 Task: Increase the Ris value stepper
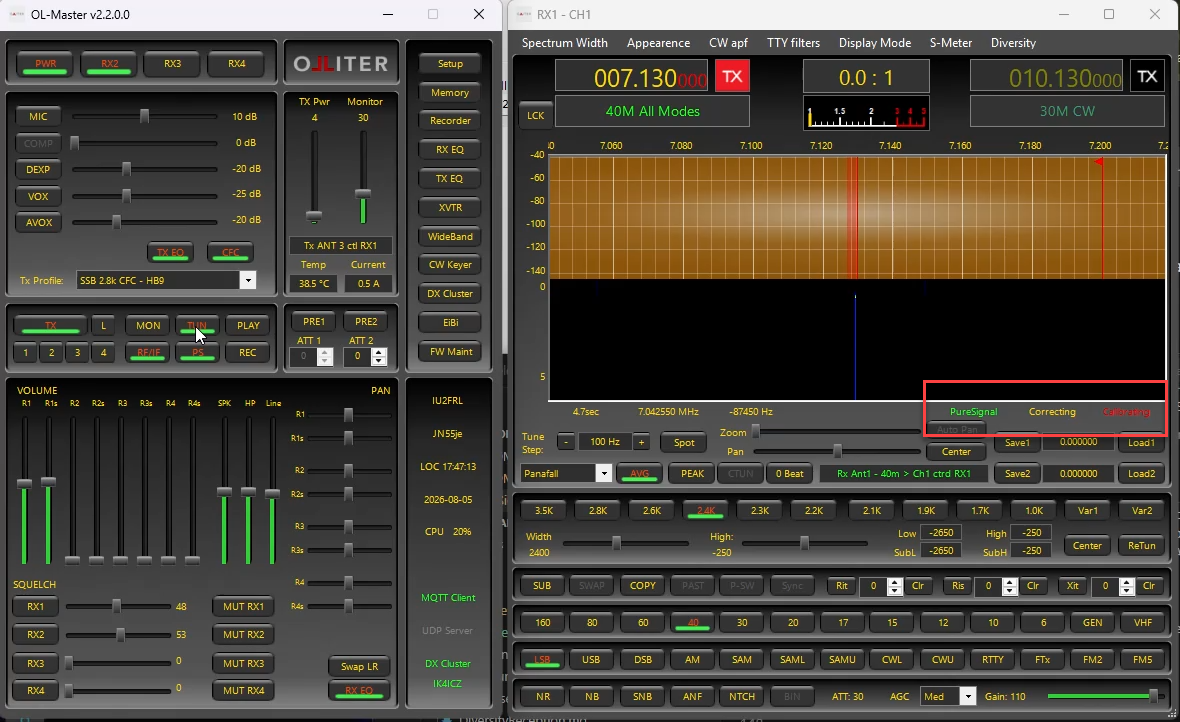pyautogui.click(x=1010, y=582)
